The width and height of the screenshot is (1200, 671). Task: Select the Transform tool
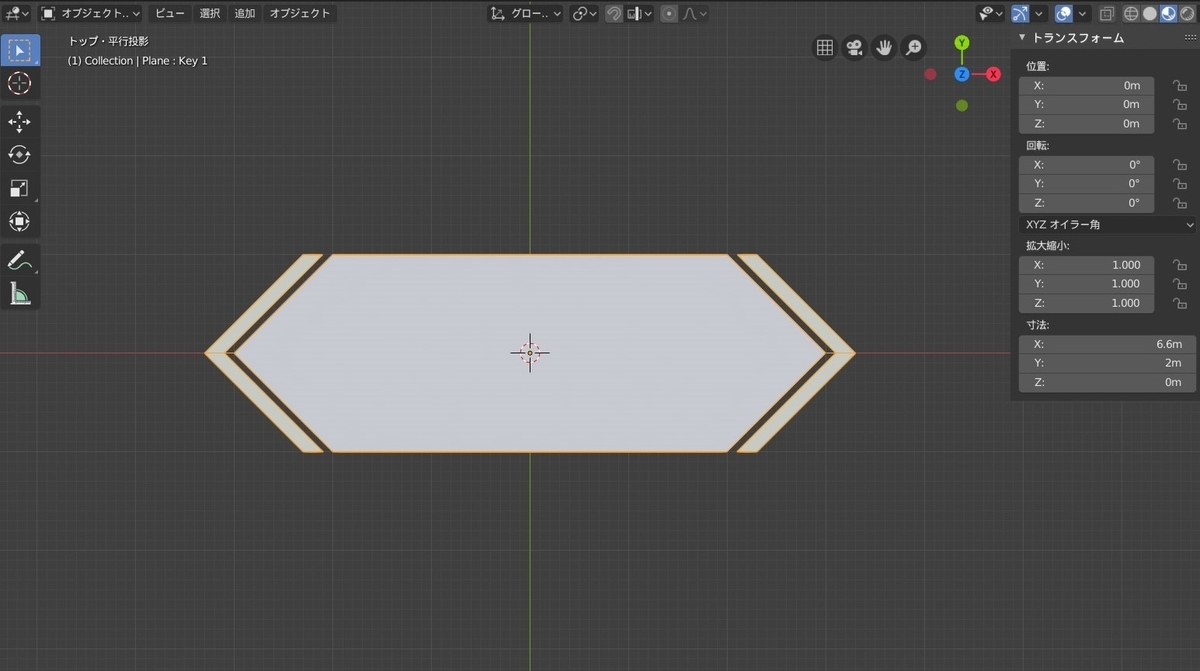point(20,221)
